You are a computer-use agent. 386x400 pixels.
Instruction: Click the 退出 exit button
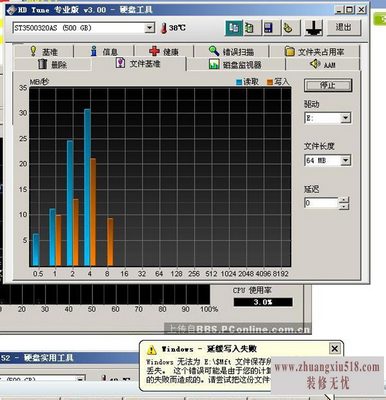(x=343, y=27)
